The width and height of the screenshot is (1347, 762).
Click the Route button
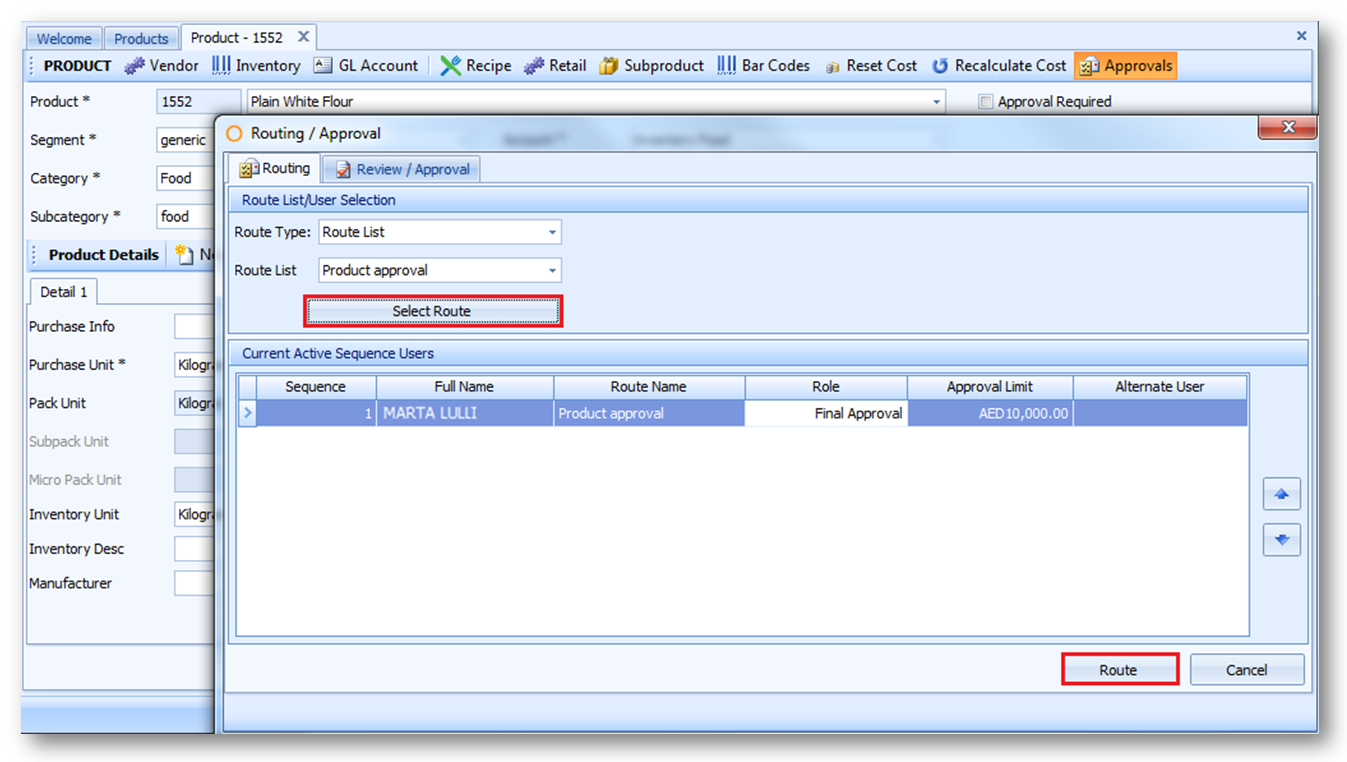(x=1119, y=670)
